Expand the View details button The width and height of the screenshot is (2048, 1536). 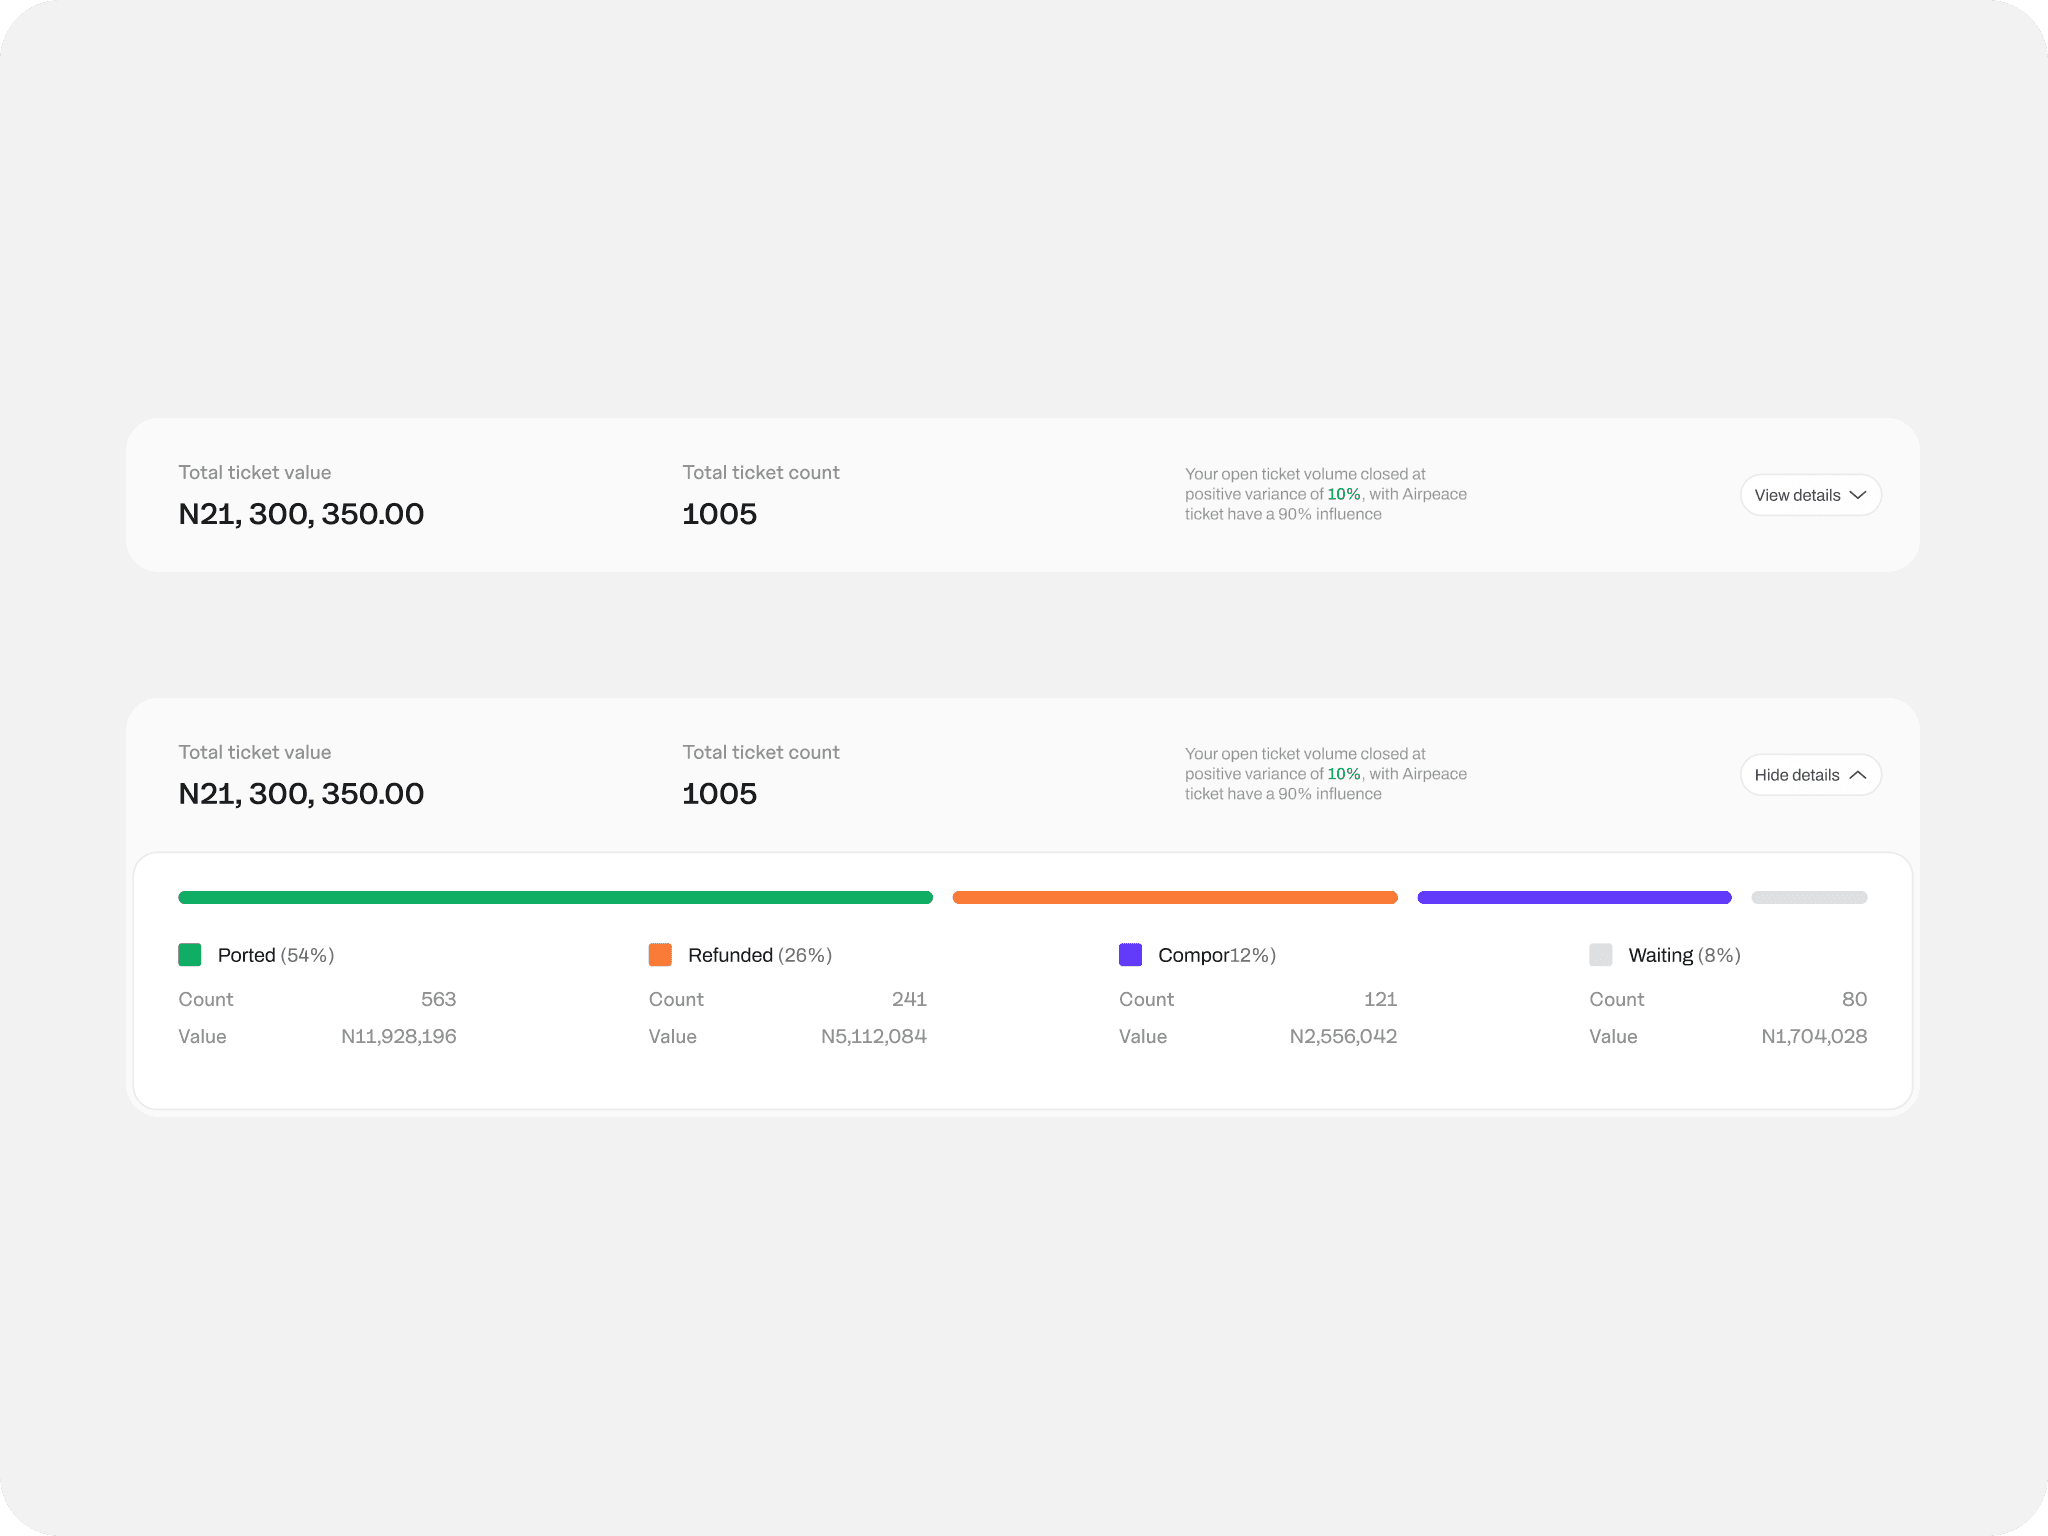pos(1810,495)
